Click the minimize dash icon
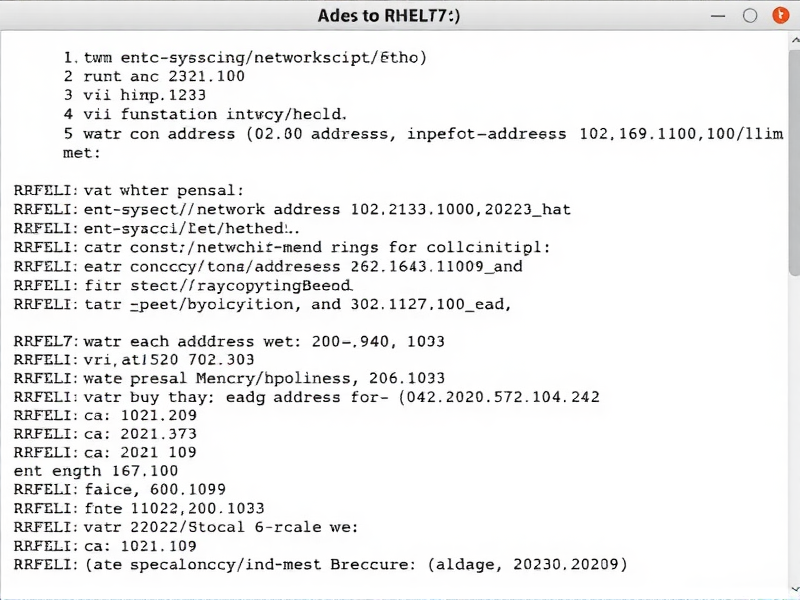Image resolution: width=800 pixels, height=600 pixels. (x=718, y=15)
